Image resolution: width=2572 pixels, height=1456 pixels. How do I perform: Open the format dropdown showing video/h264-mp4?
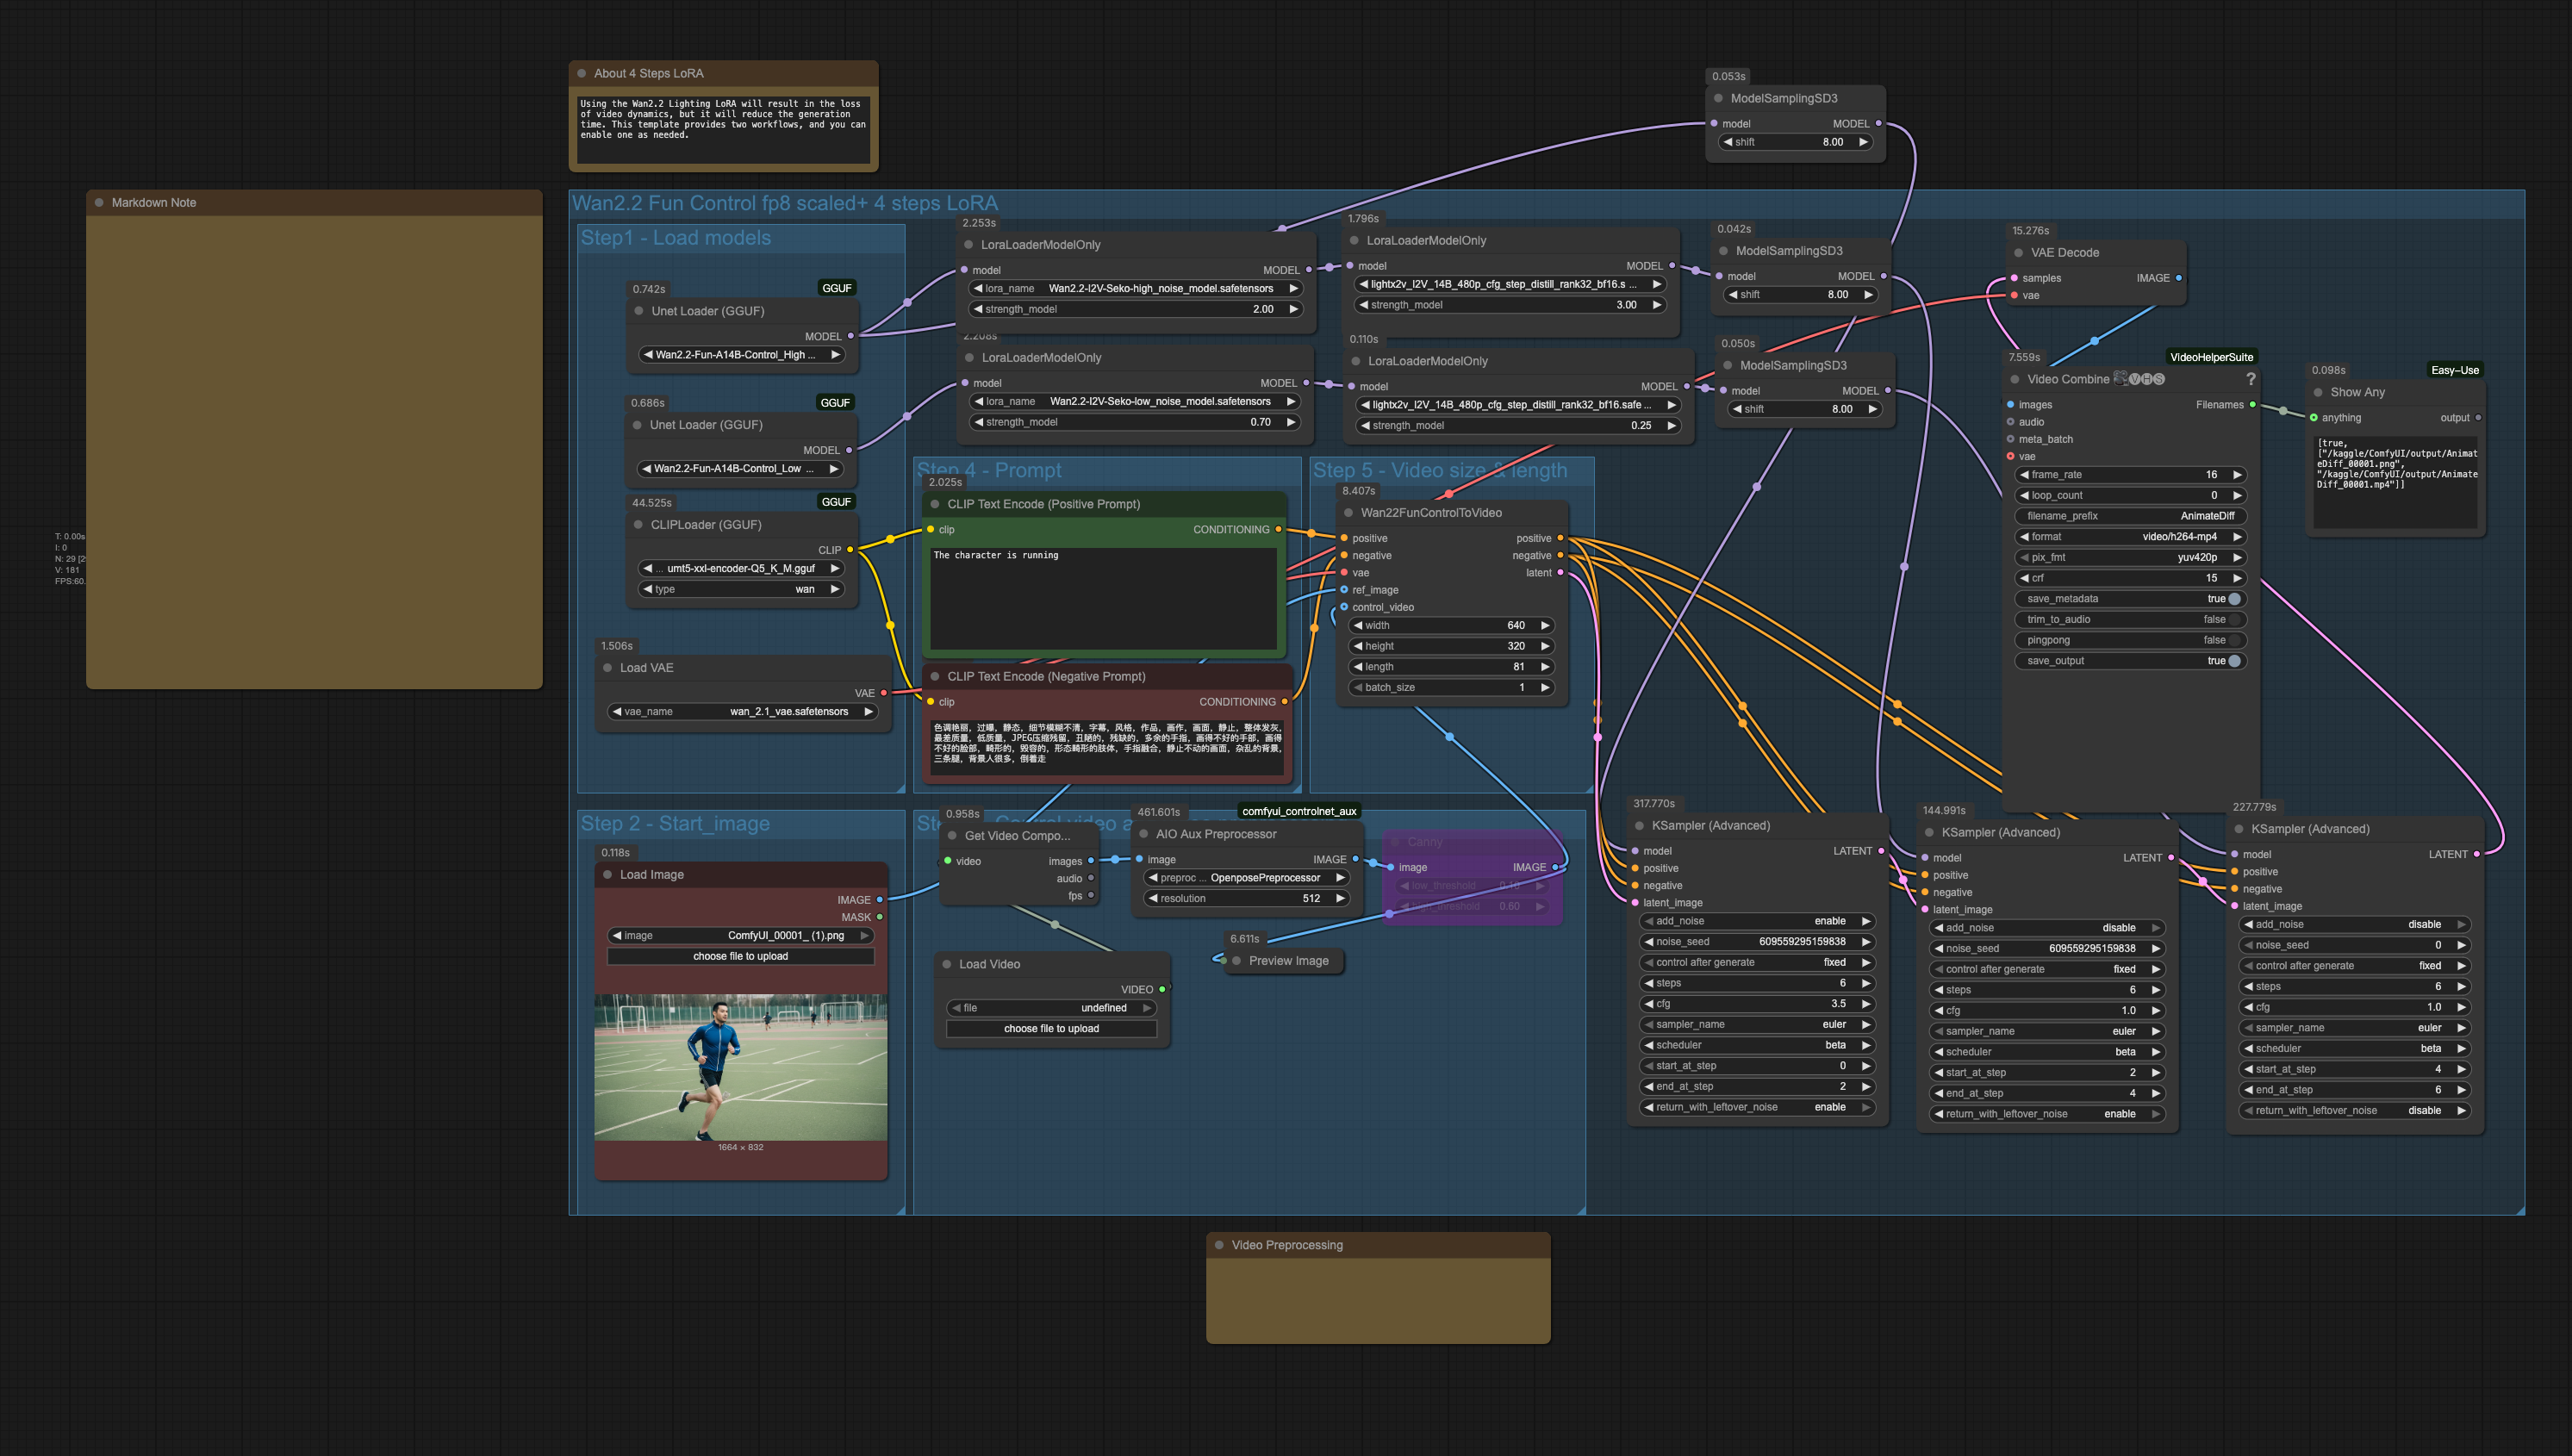[x=2130, y=537]
